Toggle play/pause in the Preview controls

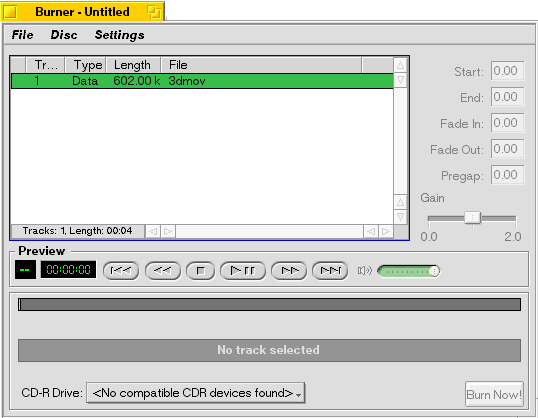click(x=243, y=271)
